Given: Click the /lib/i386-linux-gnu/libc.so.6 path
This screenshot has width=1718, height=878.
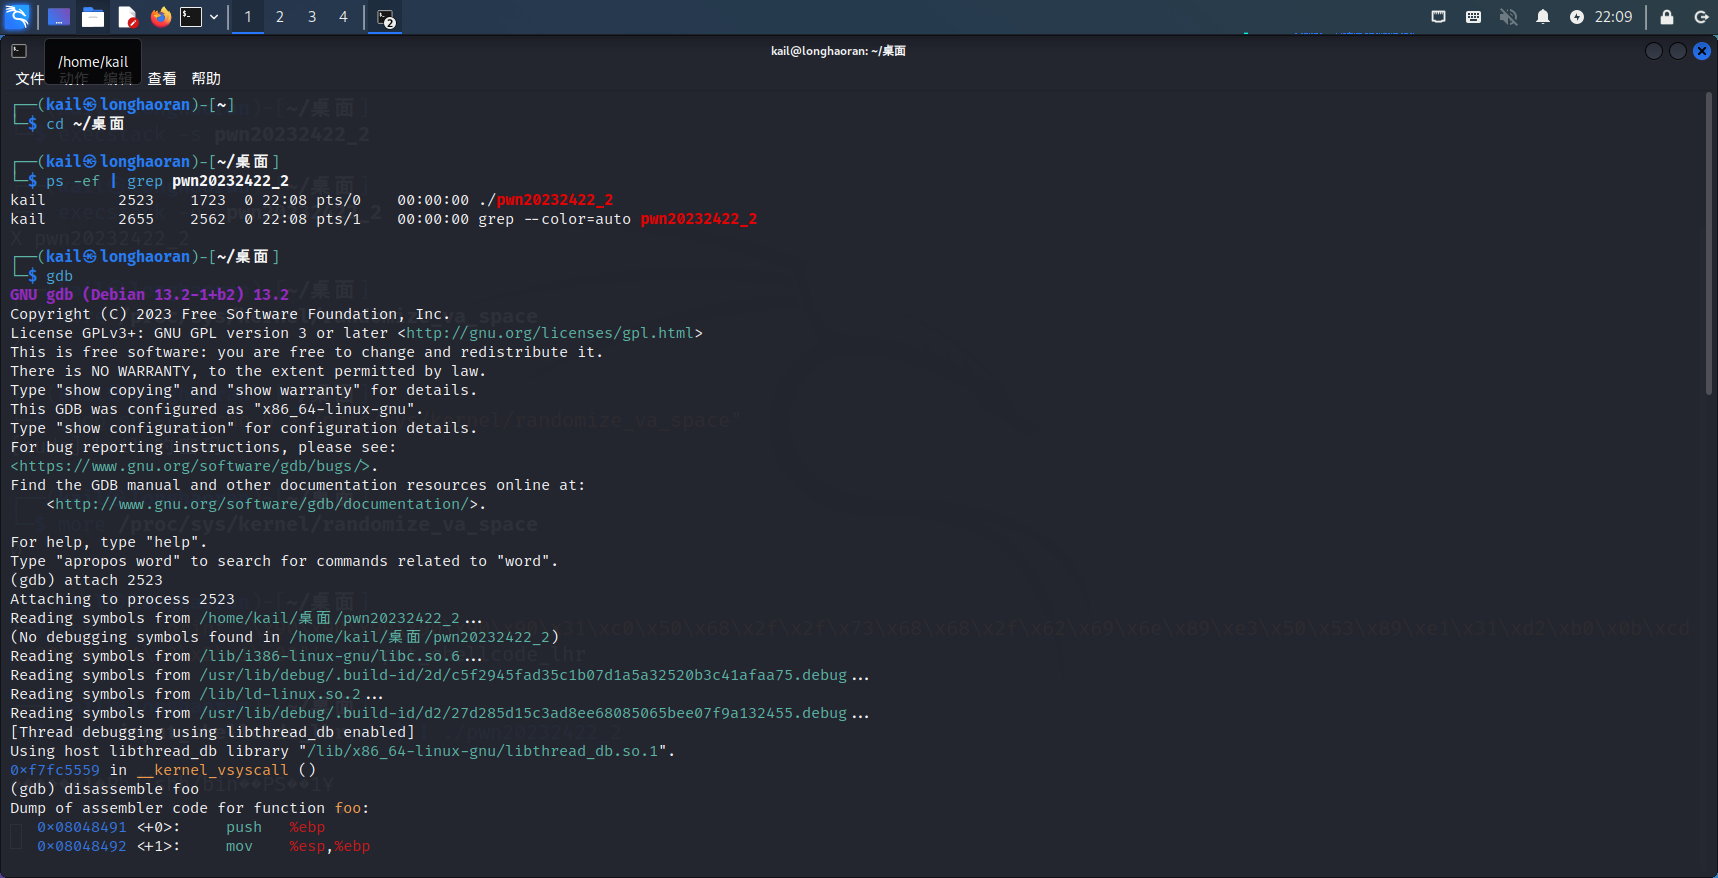Looking at the screenshot, I should click(330, 656).
